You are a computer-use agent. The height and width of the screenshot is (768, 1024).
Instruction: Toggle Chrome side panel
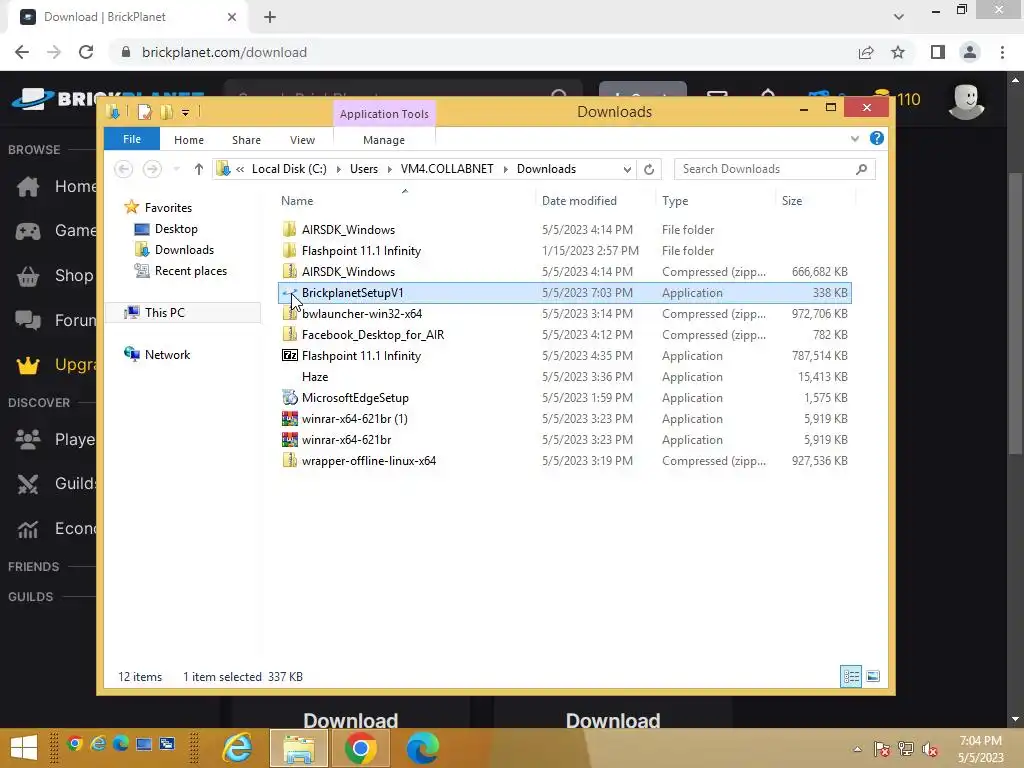coord(938,52)
